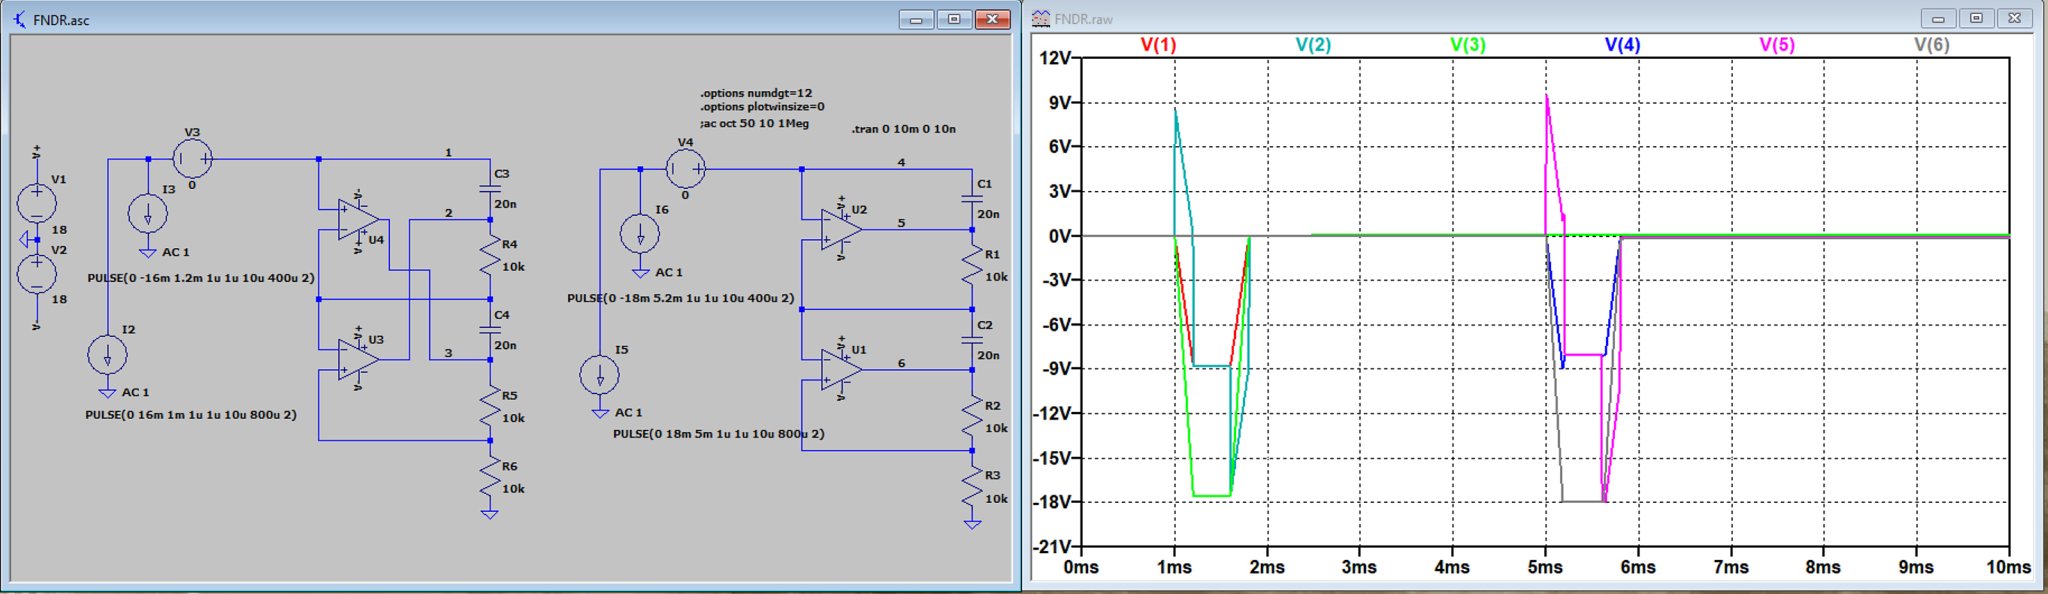Select capacitor C1 symbol
2048x594 pixels.
pos(972,198)
